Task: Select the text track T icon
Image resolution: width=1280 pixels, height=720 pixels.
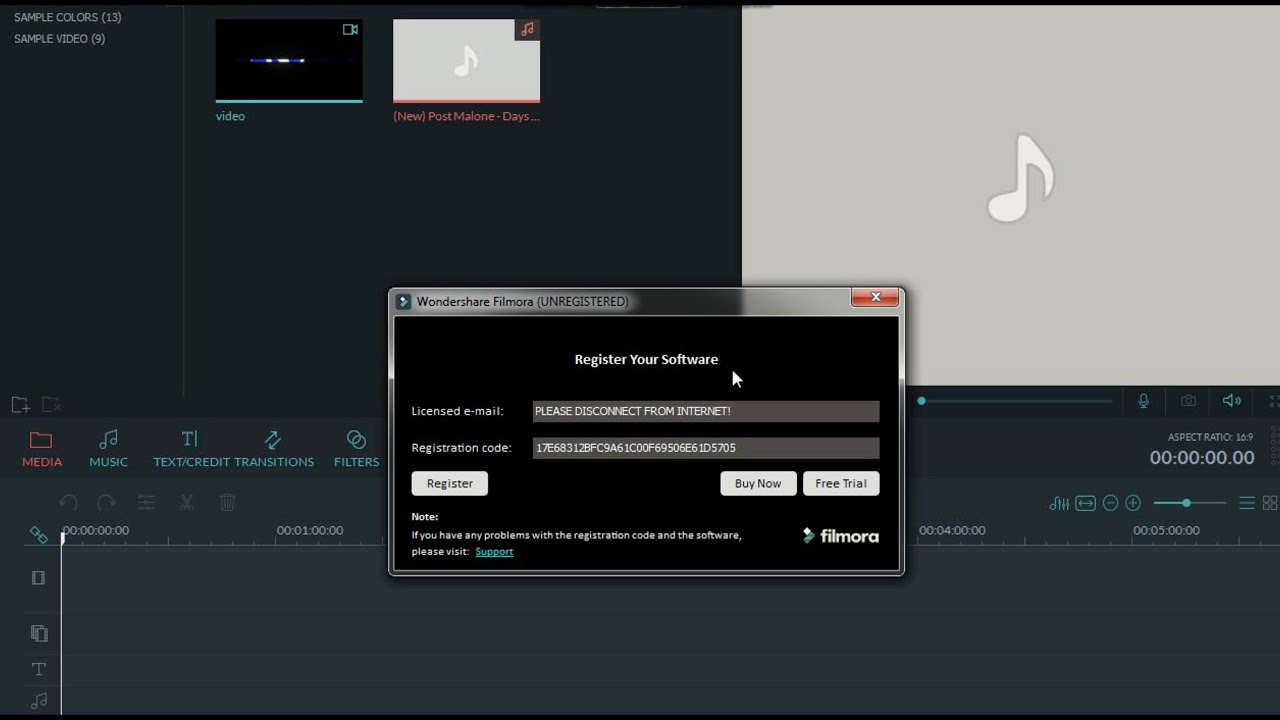Action: (38, 669)
